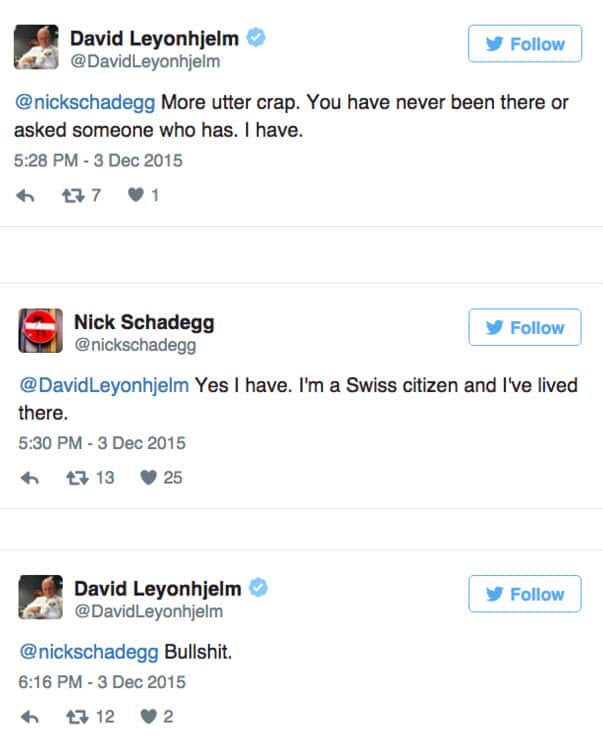Open the 5:30 PM tweet timestamp
Screen dimensions: 603x745
[102, 443]
